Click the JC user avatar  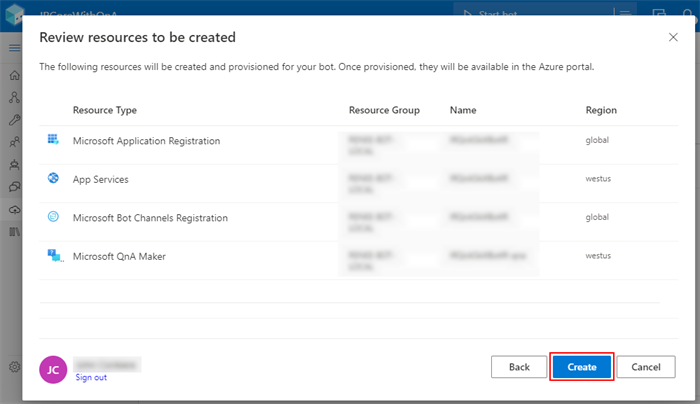pyautogui.click(x=53, y=369)
